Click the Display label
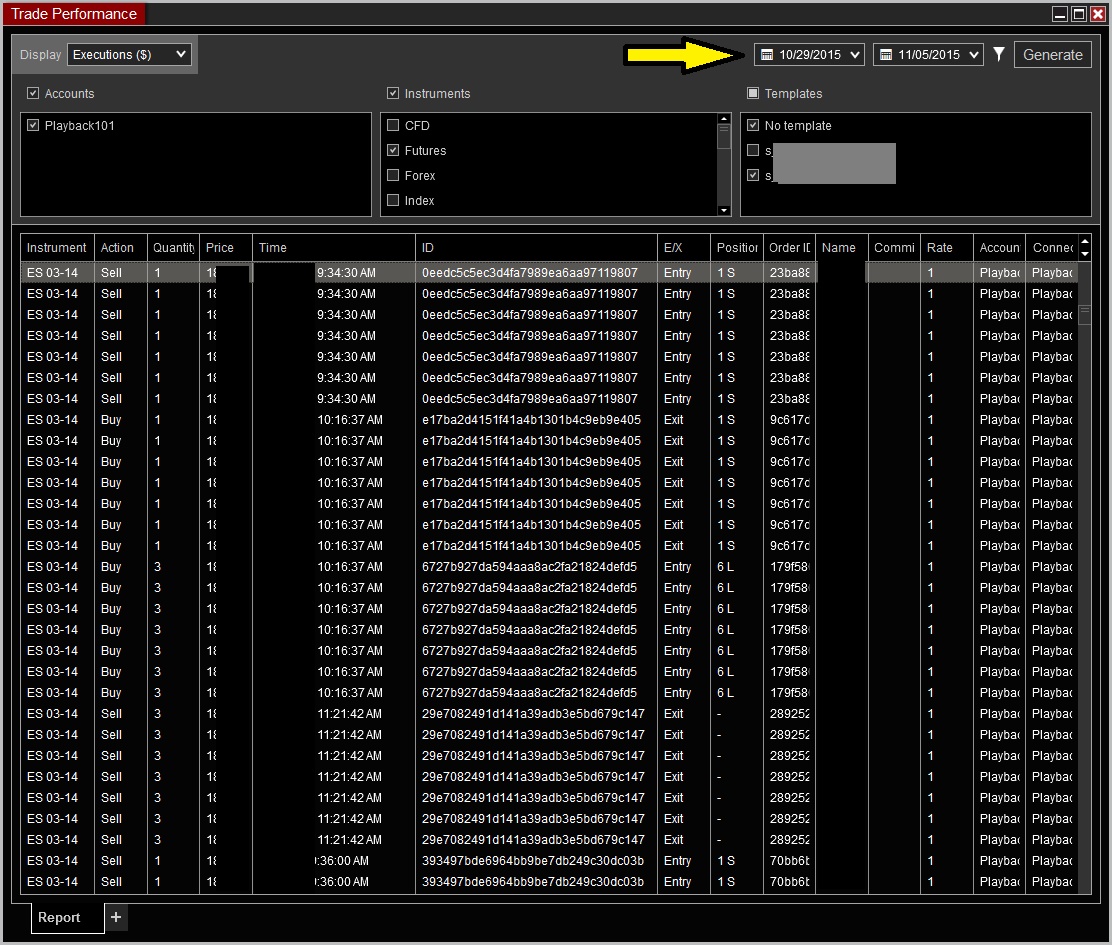This screenshot has height=945, width=1112. pyautogui.click(x=40, y=55)
